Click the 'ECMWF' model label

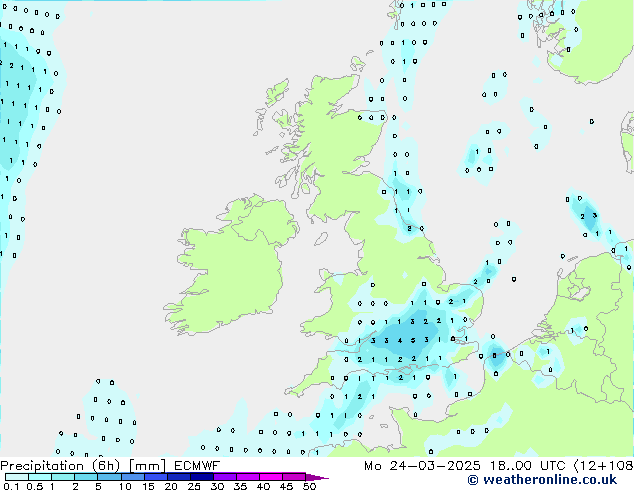197,466
